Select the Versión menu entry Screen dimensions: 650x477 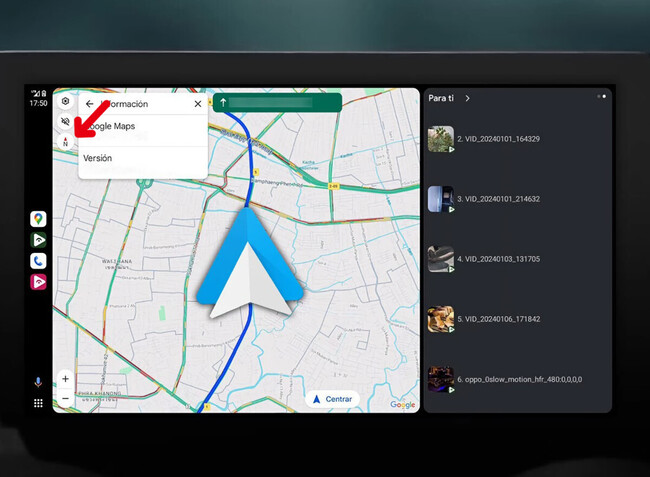point(98,158)
